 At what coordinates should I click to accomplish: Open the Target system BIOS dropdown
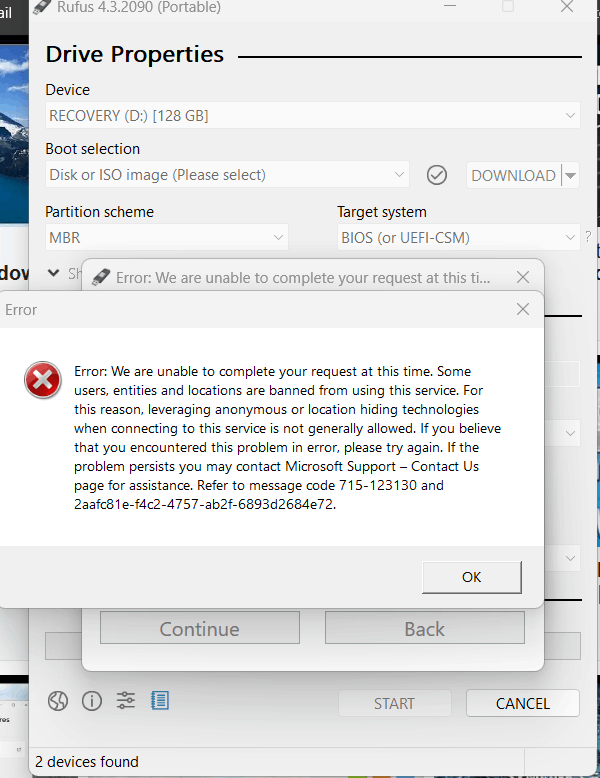(x=459, y=237)
